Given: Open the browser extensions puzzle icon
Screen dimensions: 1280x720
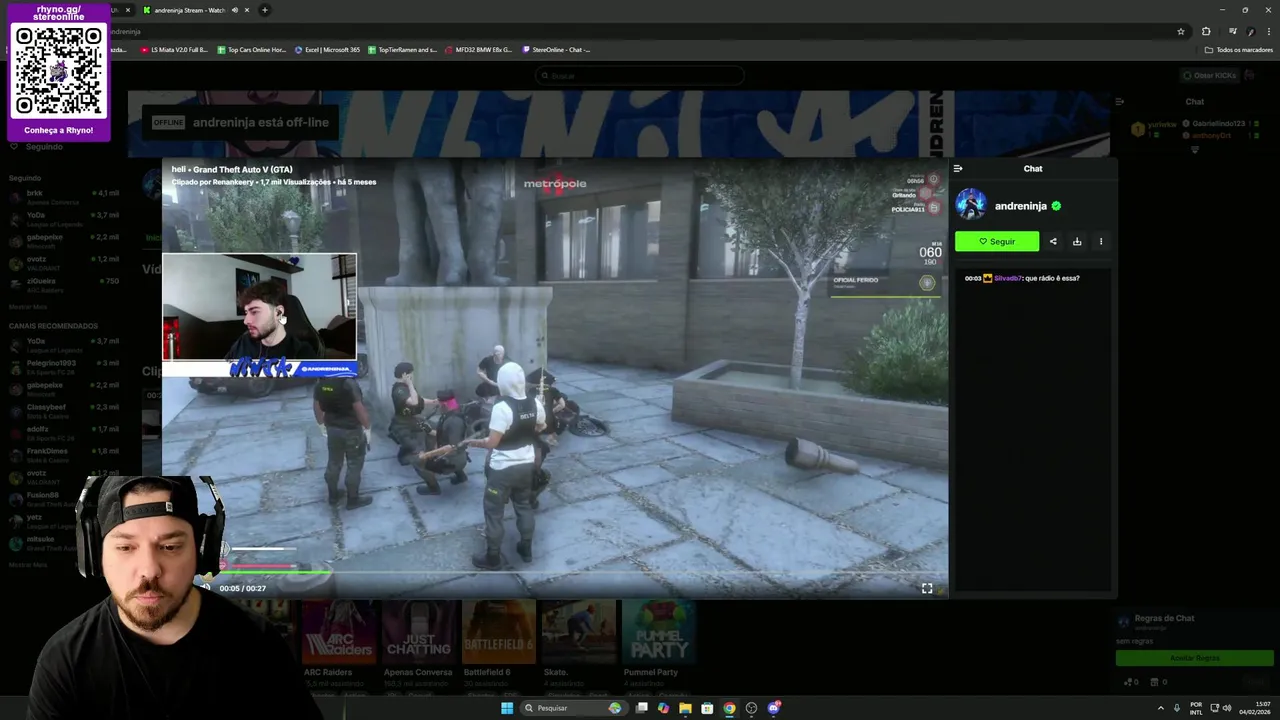Looking at the screenshot, I should 1206,31.
